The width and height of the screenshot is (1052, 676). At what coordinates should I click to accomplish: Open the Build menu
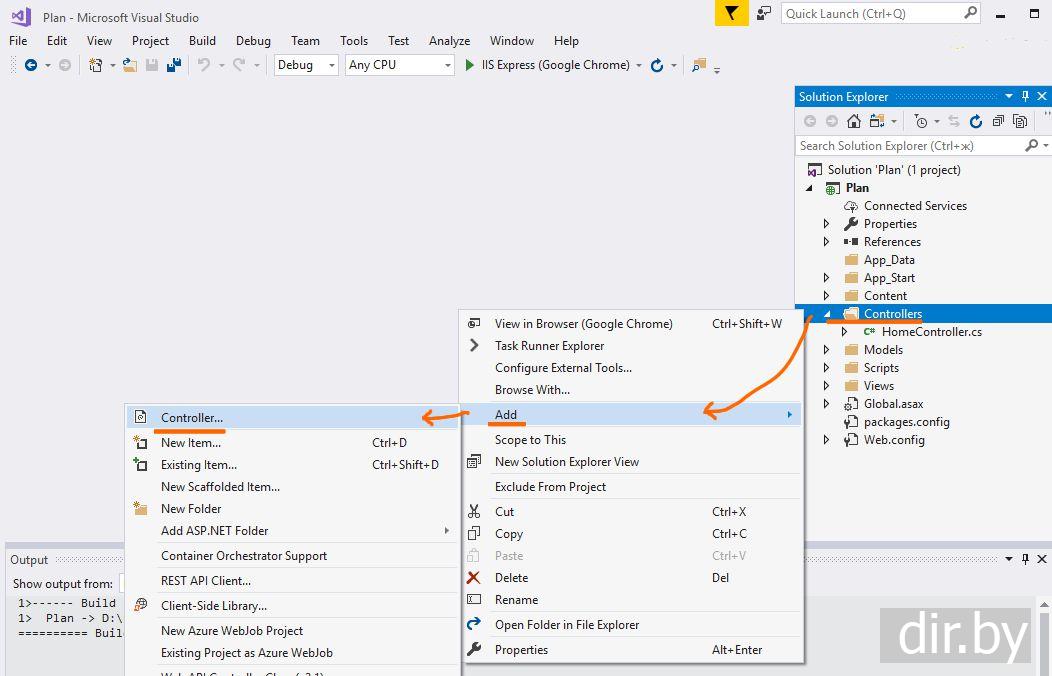[x=202, y=41]
